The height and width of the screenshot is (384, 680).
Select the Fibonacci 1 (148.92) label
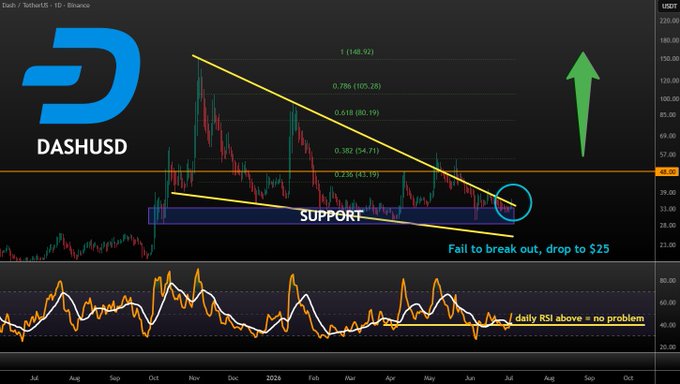point(356,52)
